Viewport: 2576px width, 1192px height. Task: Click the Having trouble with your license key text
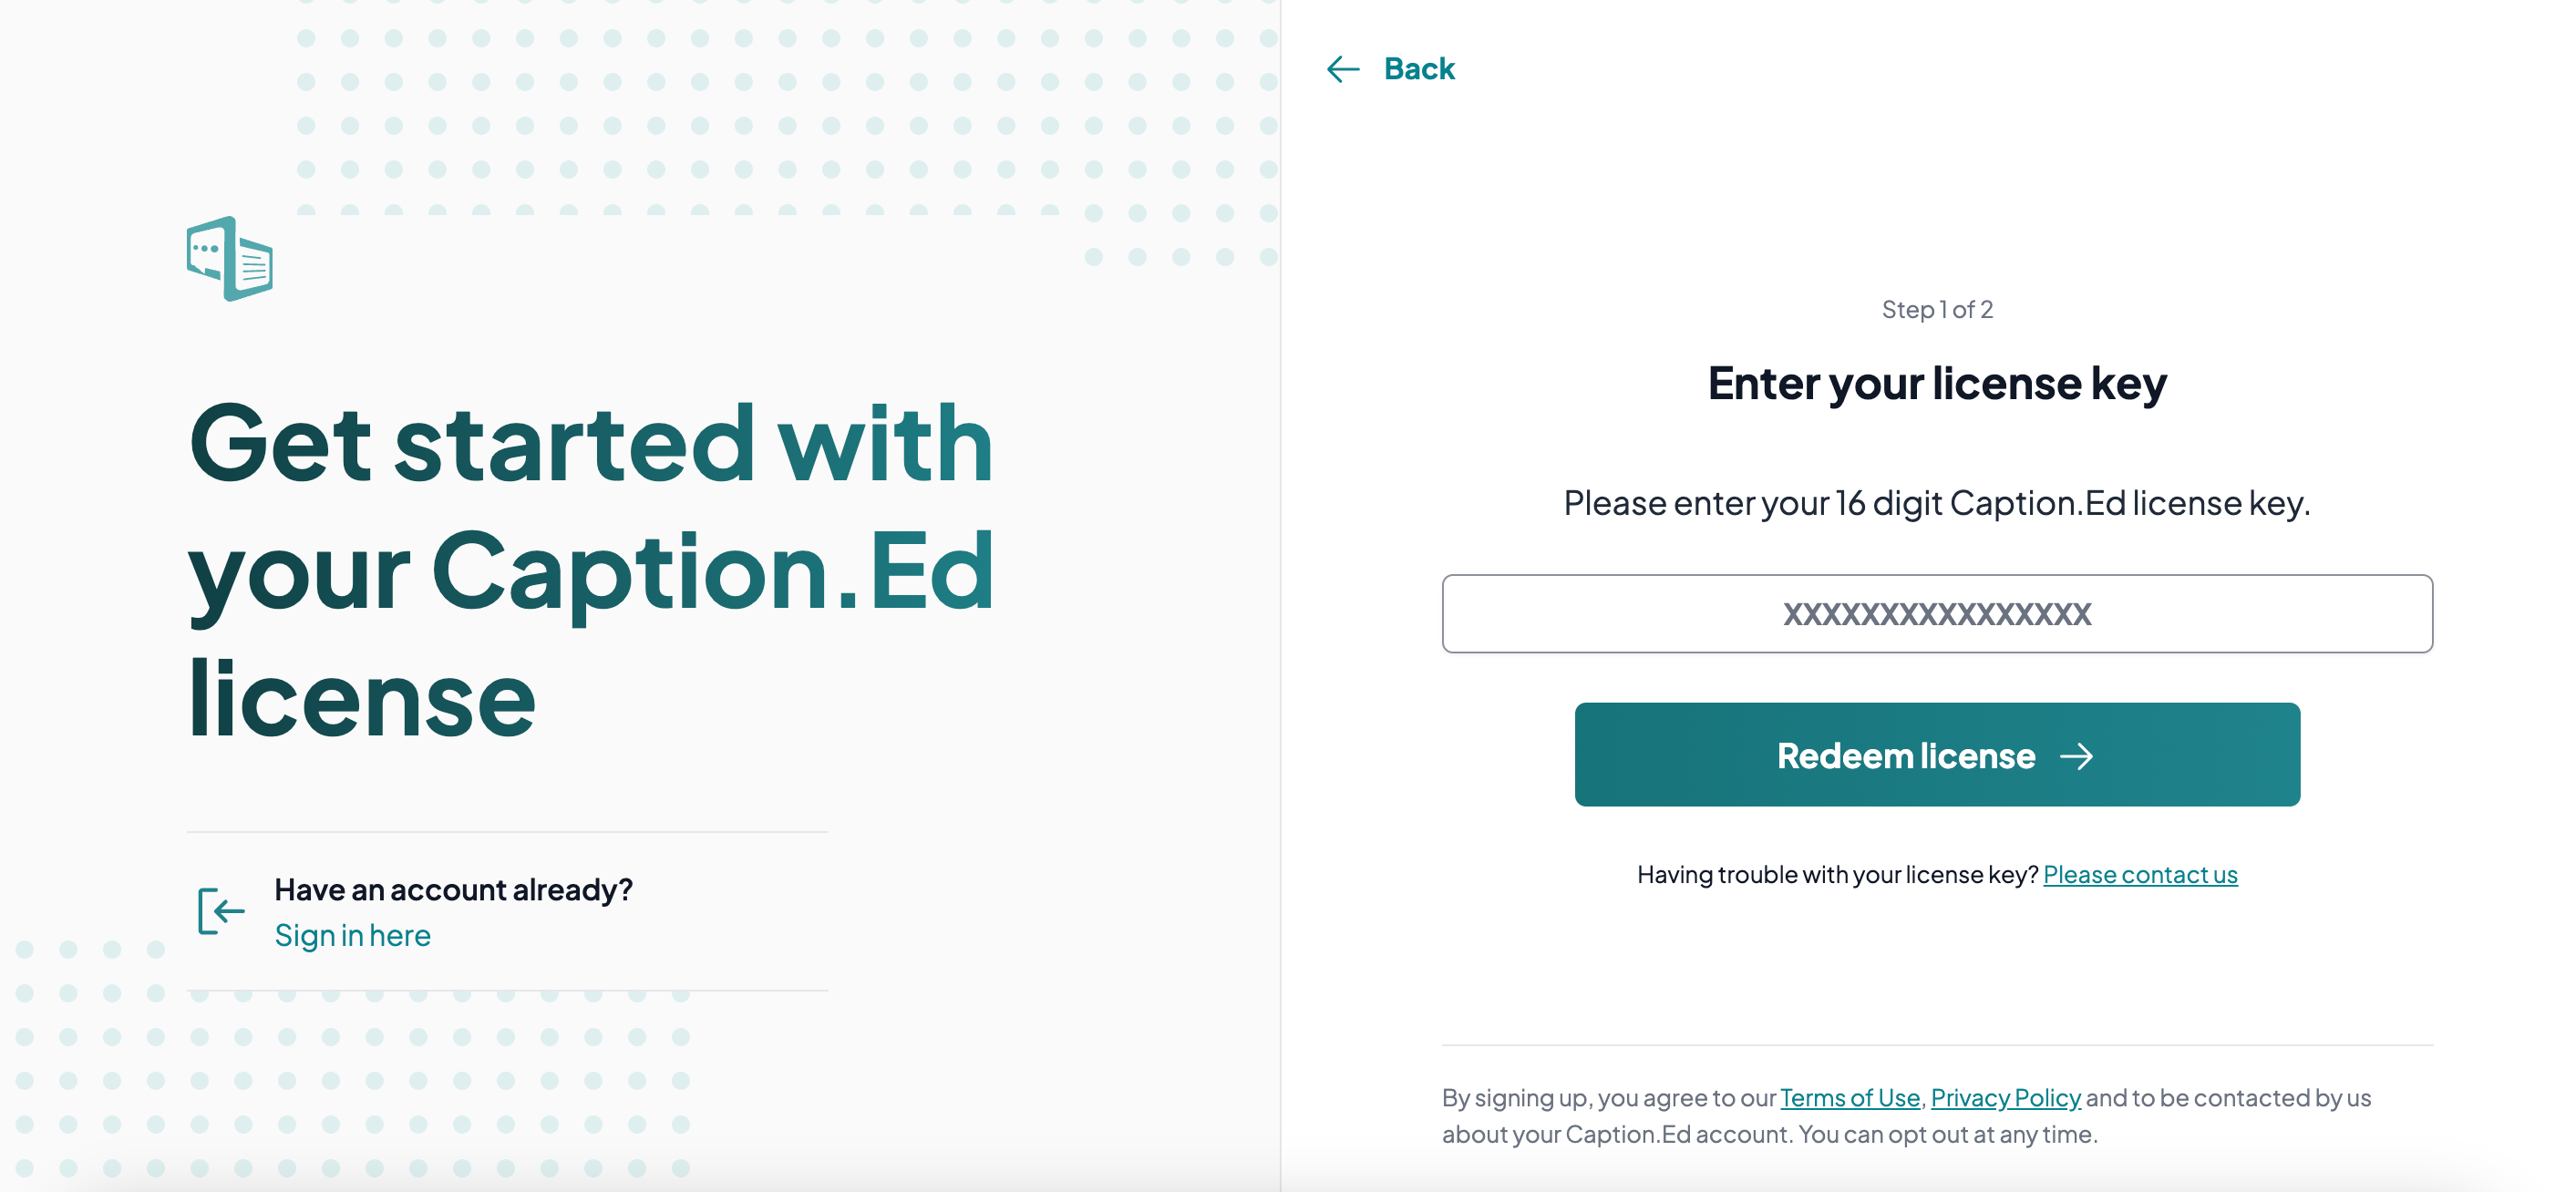point(1838,875)
